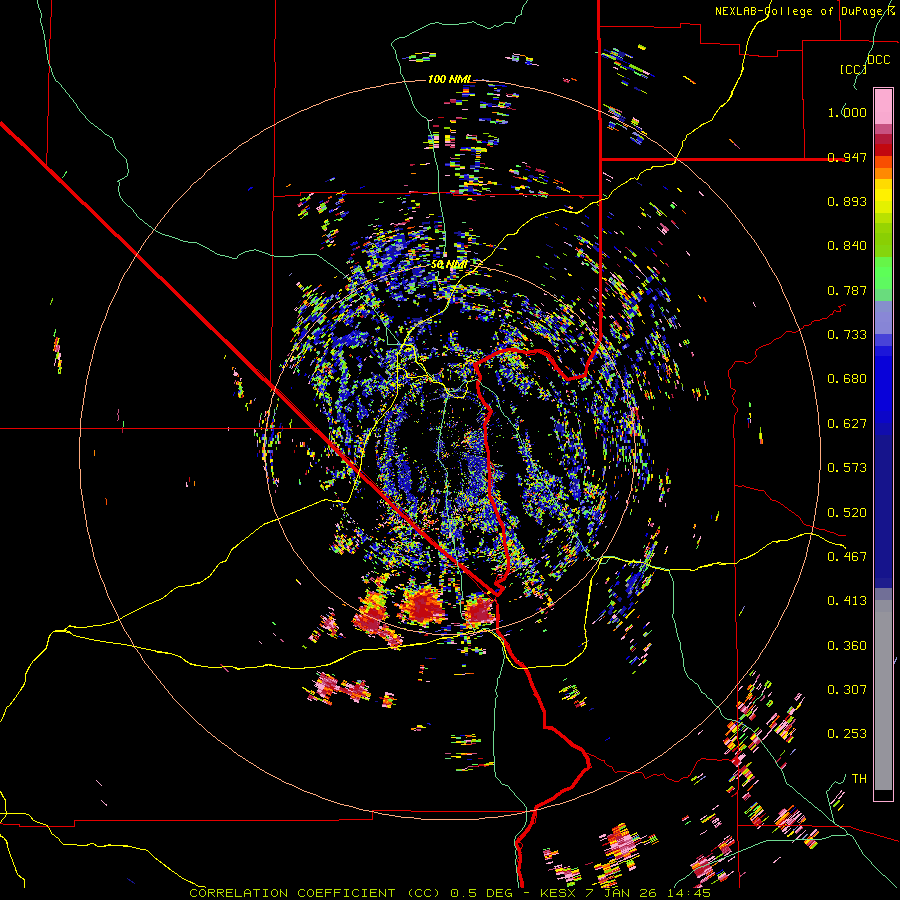The height and width of the screenshot is (900, 900).
Task: Click the 0.520 color scale value
Action: tap(847, 513)
